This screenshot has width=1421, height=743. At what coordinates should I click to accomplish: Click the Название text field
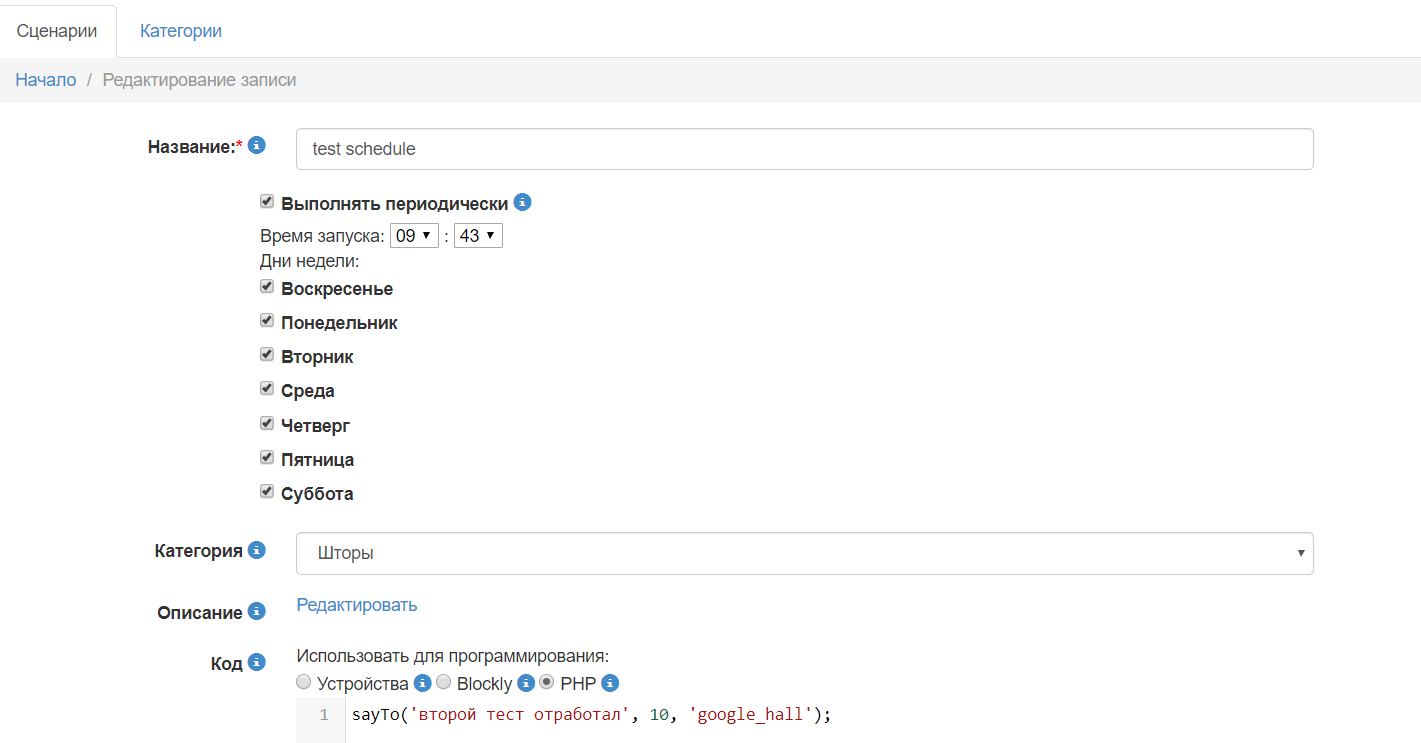coord(804,149)
